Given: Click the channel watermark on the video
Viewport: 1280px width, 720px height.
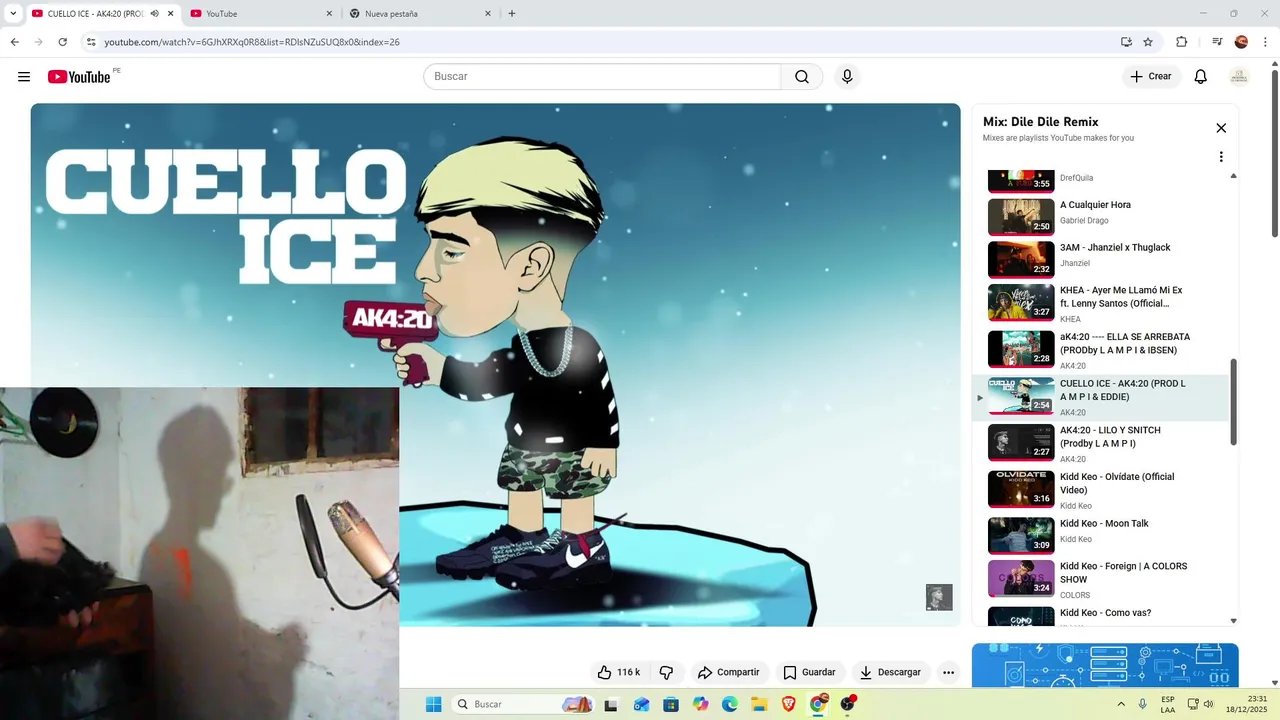Looking at the screenshot, I should click(939, 597).
